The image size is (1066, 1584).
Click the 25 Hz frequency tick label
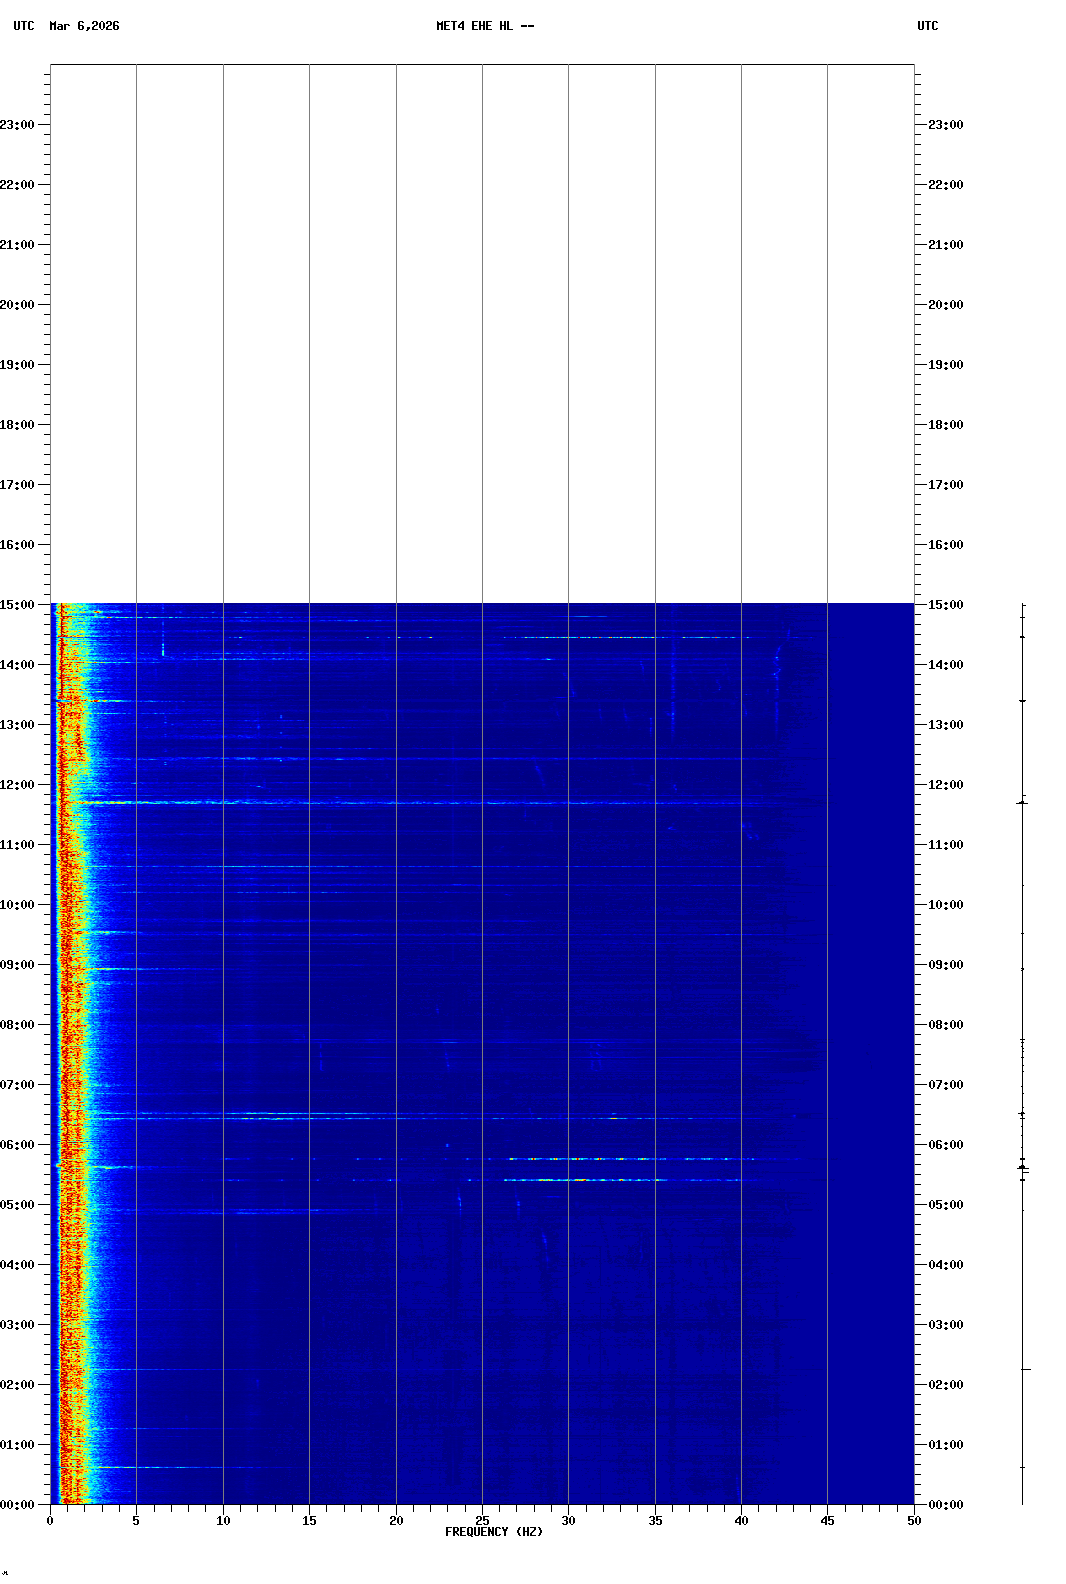click(482, 1521)
